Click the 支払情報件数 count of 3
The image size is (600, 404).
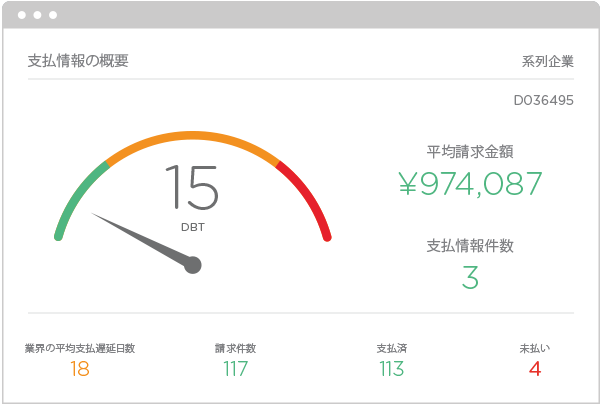(470, 277)
